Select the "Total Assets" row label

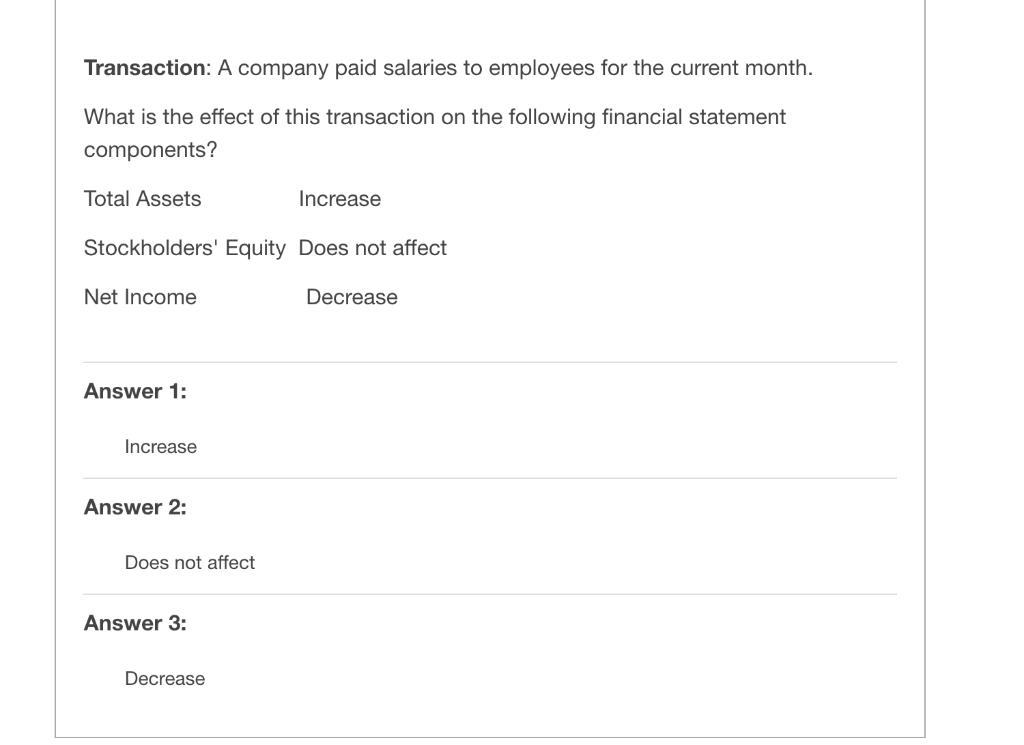pos(142,199)
